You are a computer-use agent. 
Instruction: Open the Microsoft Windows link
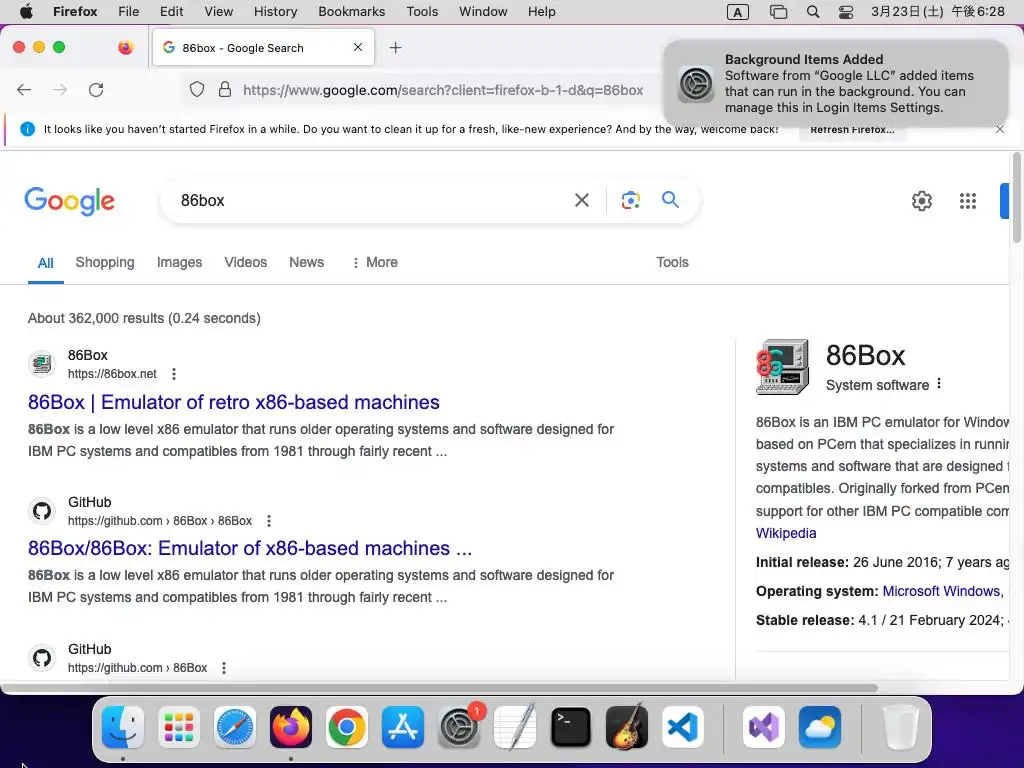click(941, 592)
